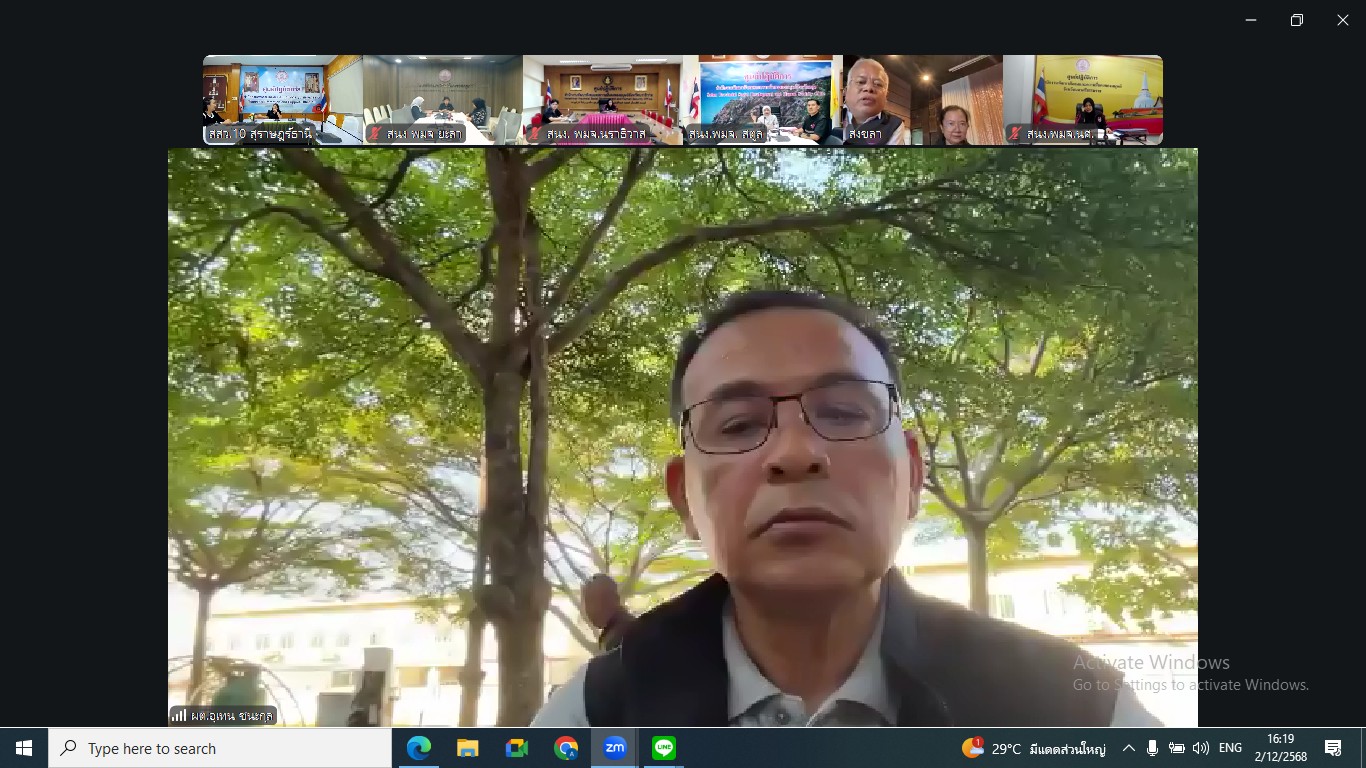
Task: Select the สนง.พมจ.นราธิวาส participant thumbnail
Action: (x=602, y=100)
